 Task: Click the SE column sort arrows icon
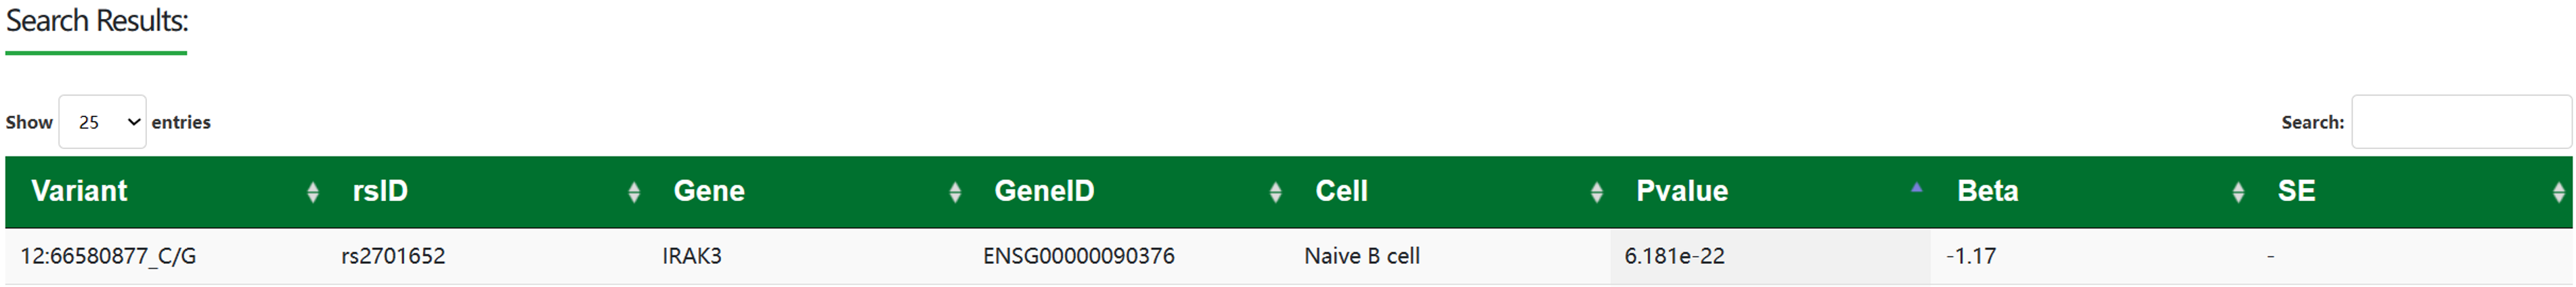pyautogui.click(x=2558, y=192)
